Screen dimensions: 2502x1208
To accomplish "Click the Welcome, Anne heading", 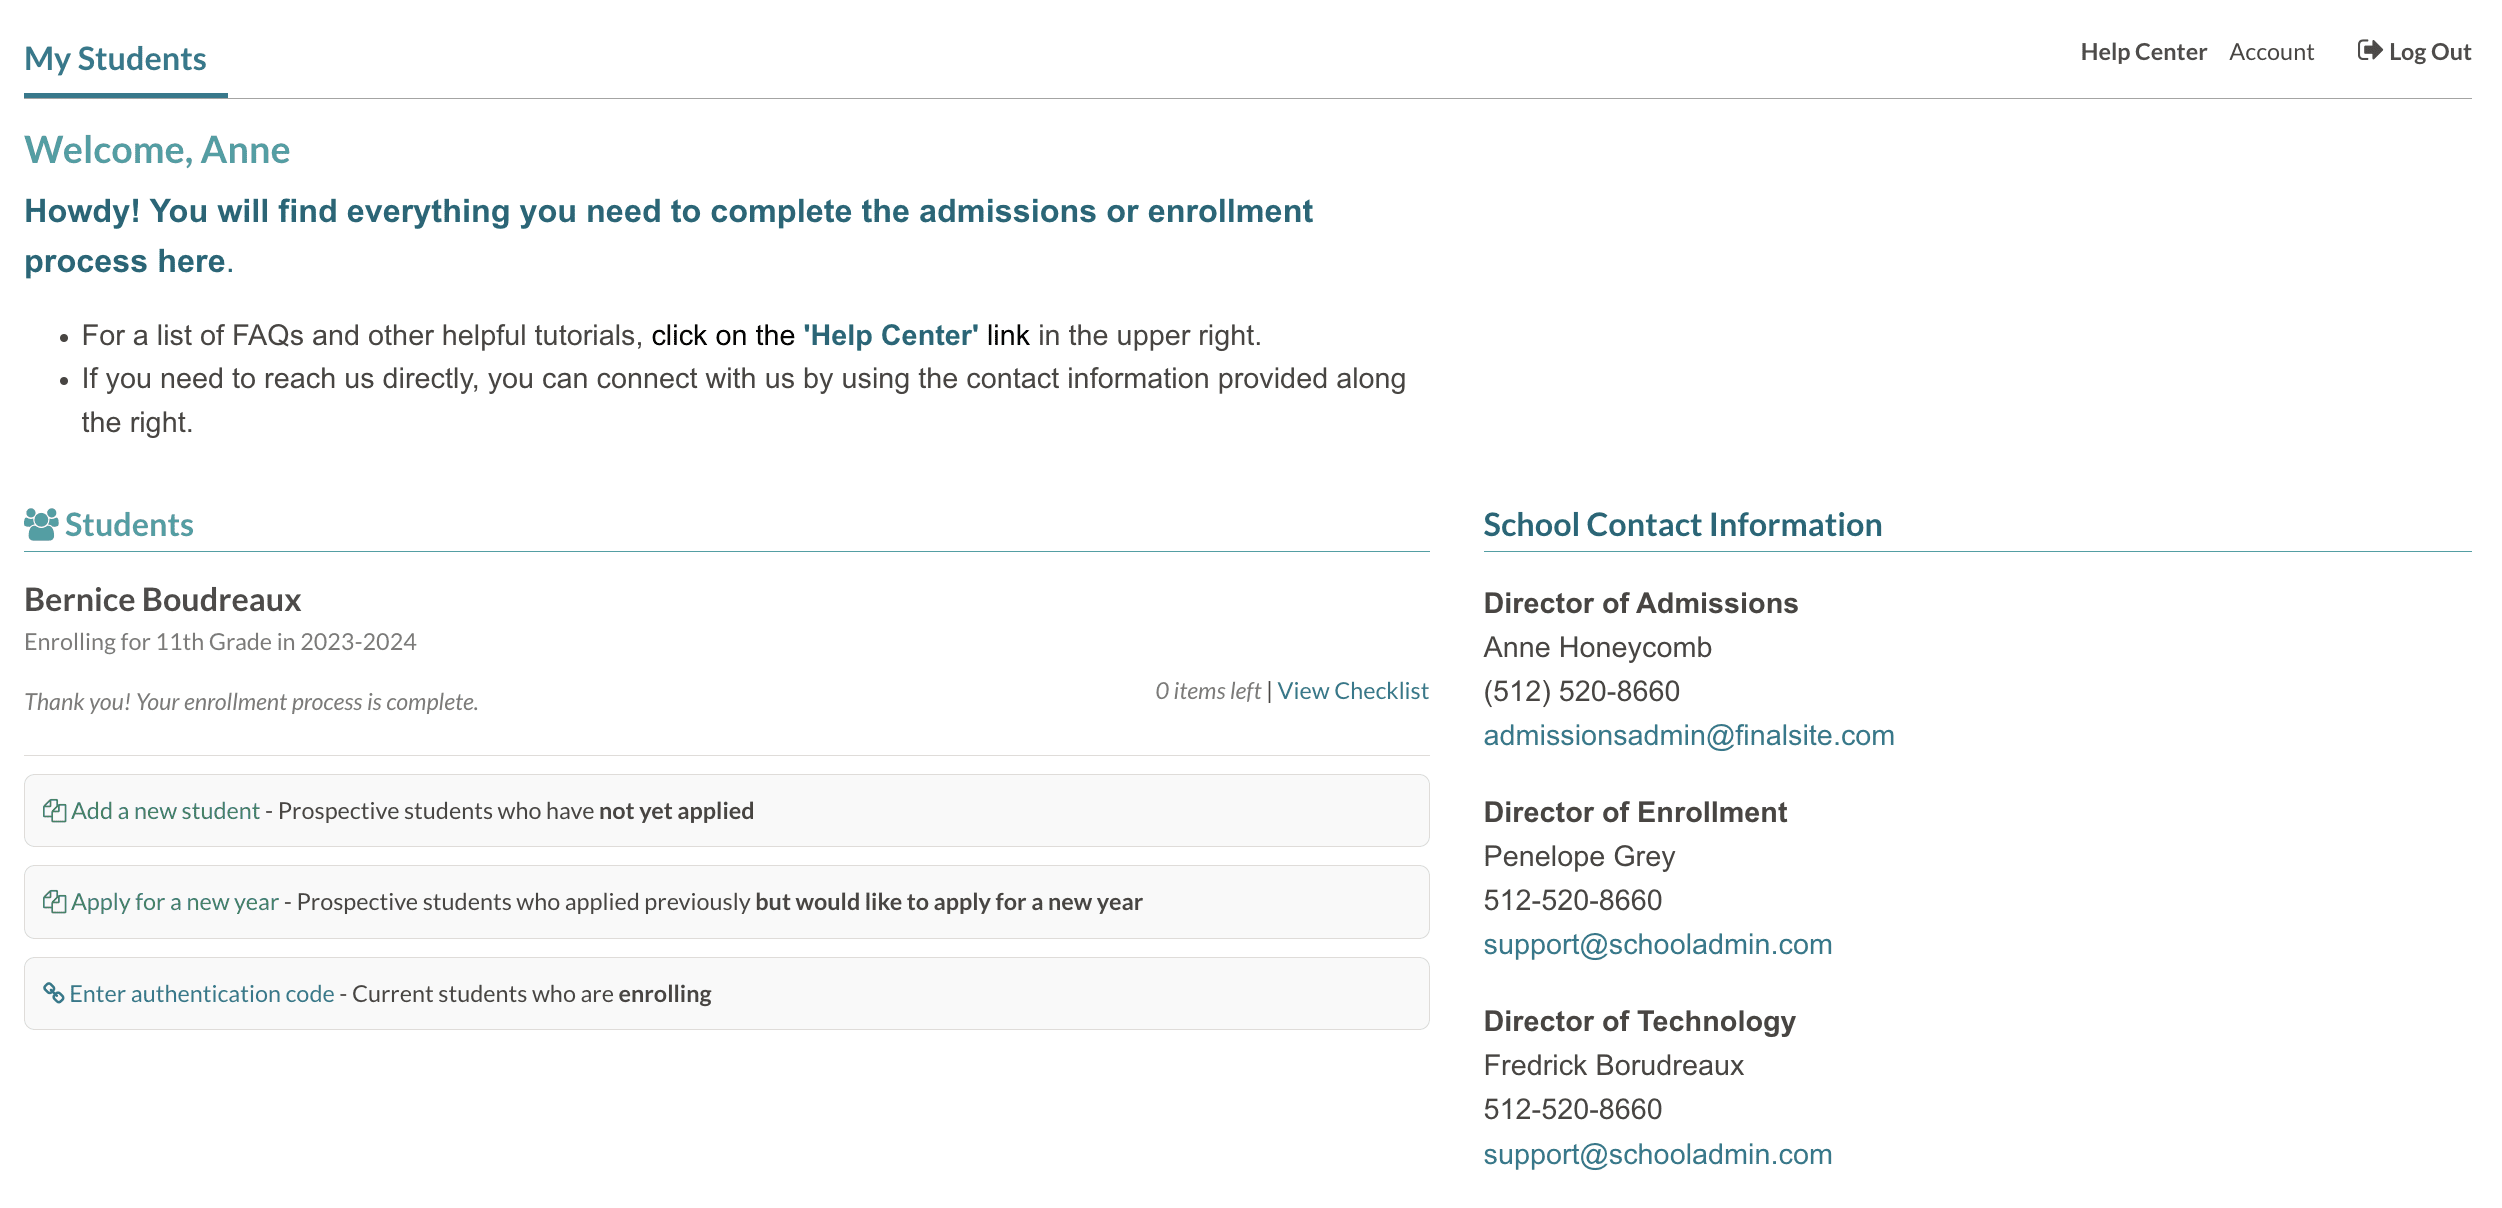I will [157, 150].
